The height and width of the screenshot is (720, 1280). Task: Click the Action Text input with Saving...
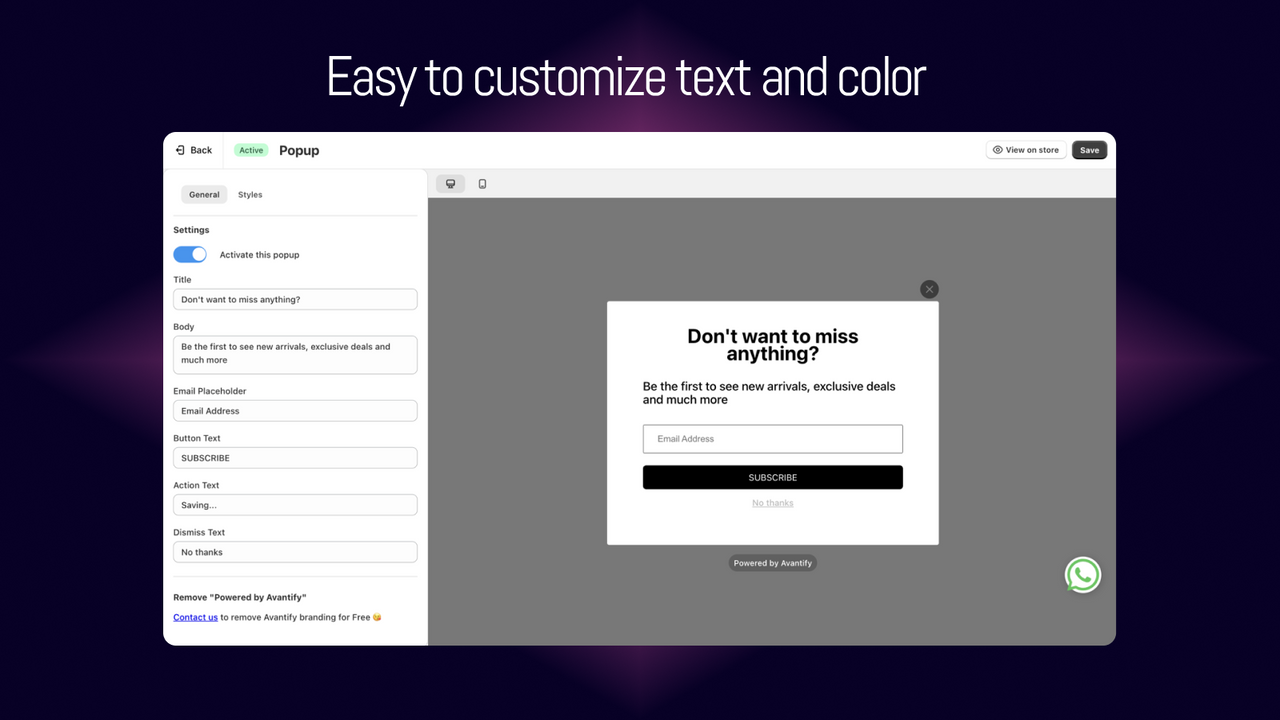(x=295, y=505)
